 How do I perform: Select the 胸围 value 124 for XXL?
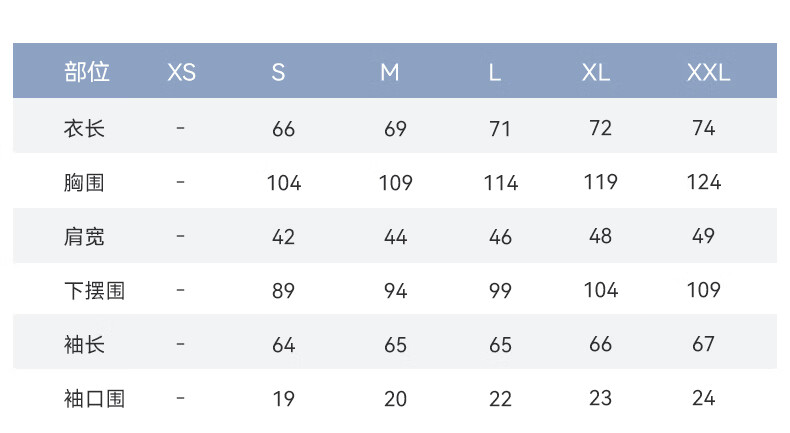click(x=703, y=182)
